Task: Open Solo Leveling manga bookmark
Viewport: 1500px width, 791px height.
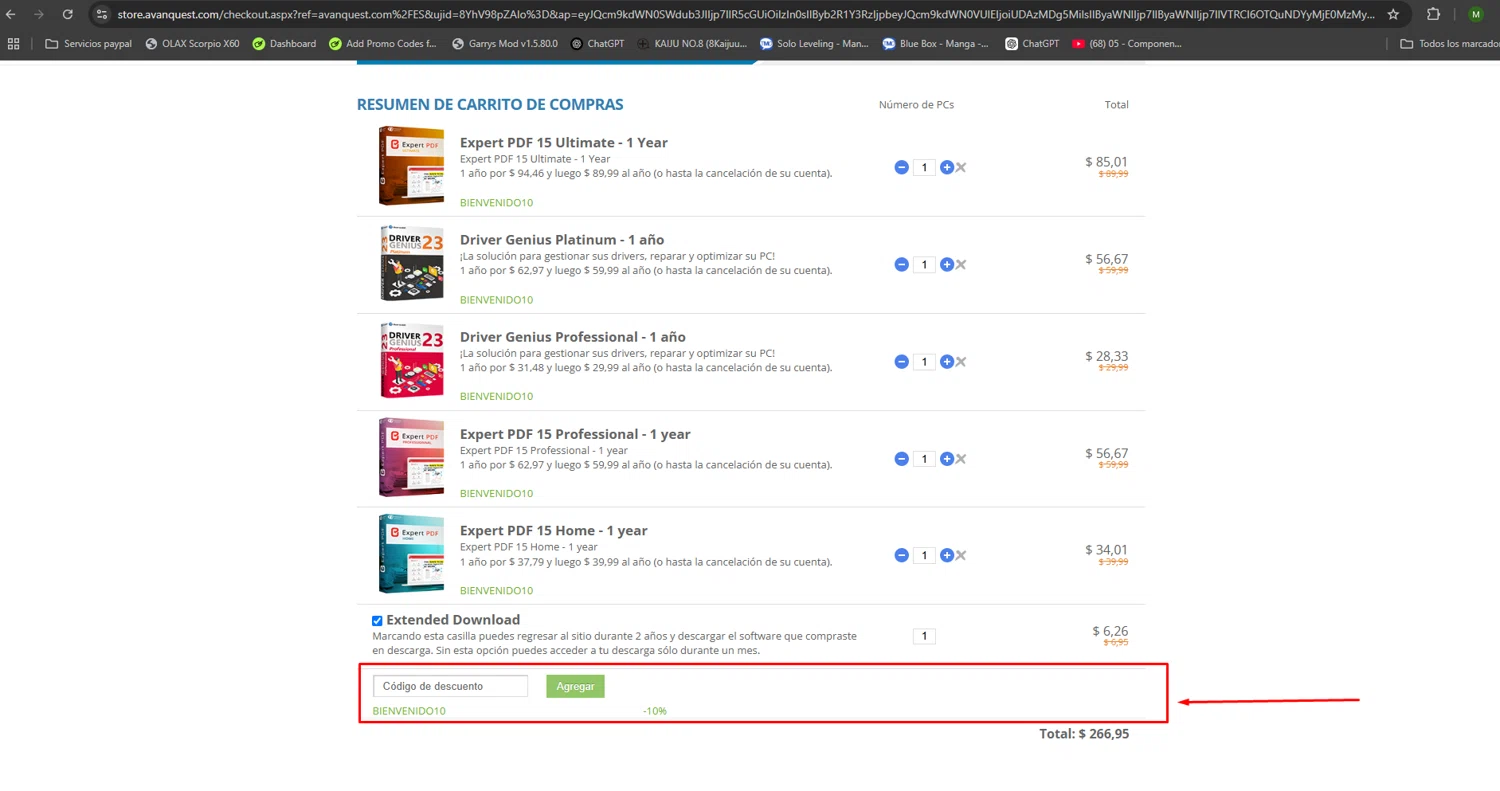Action: click(816, 44)
